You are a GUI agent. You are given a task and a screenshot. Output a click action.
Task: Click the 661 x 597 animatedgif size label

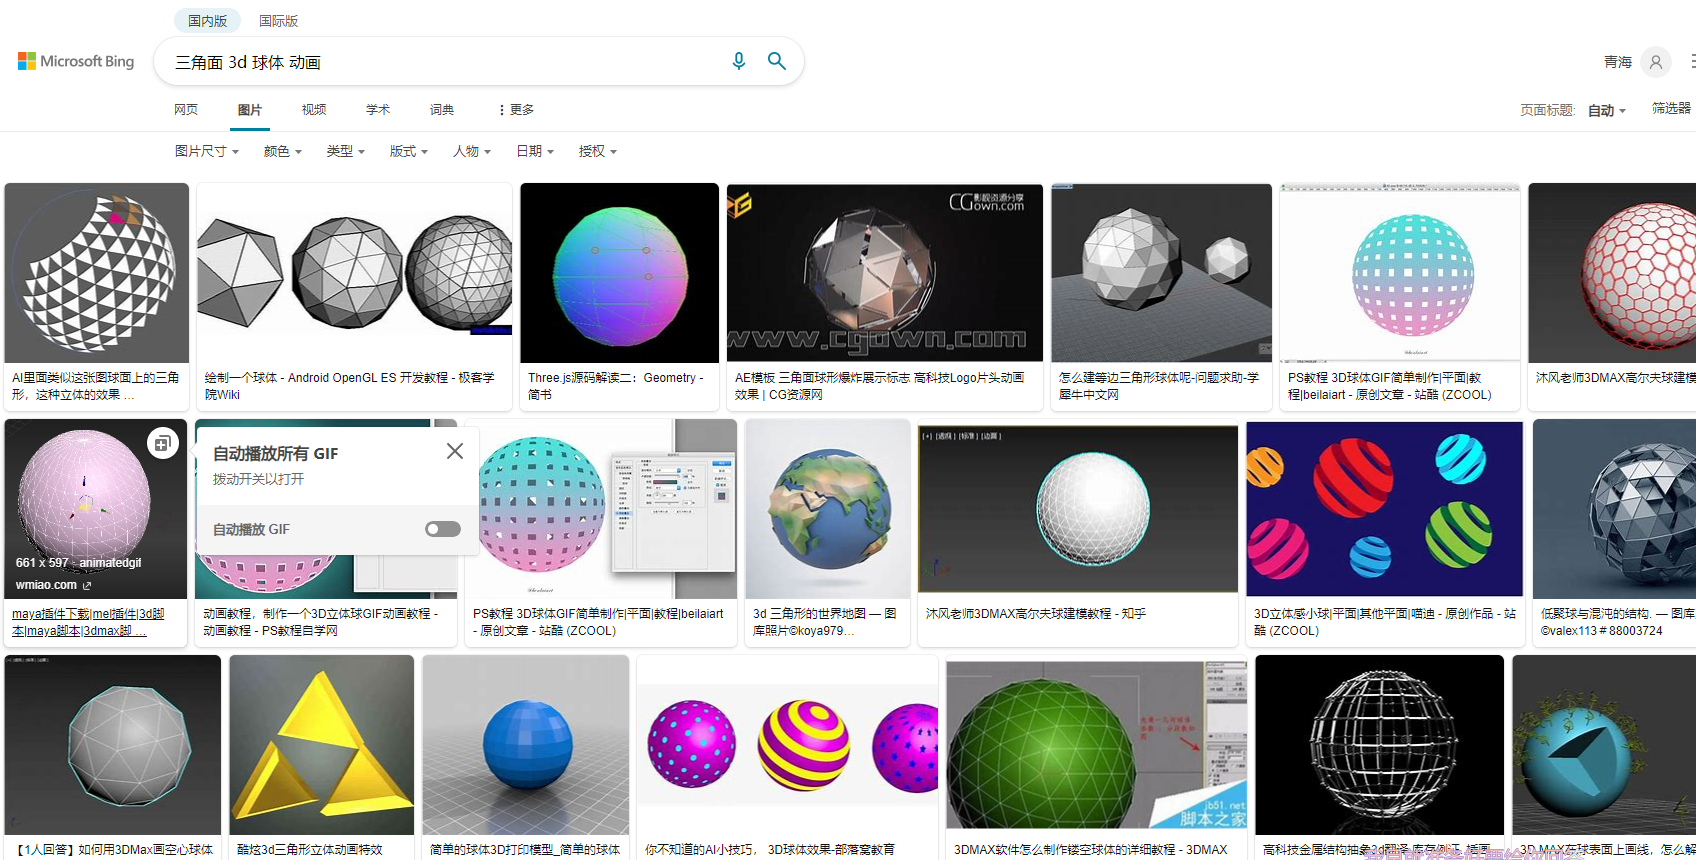coord(79,563)
